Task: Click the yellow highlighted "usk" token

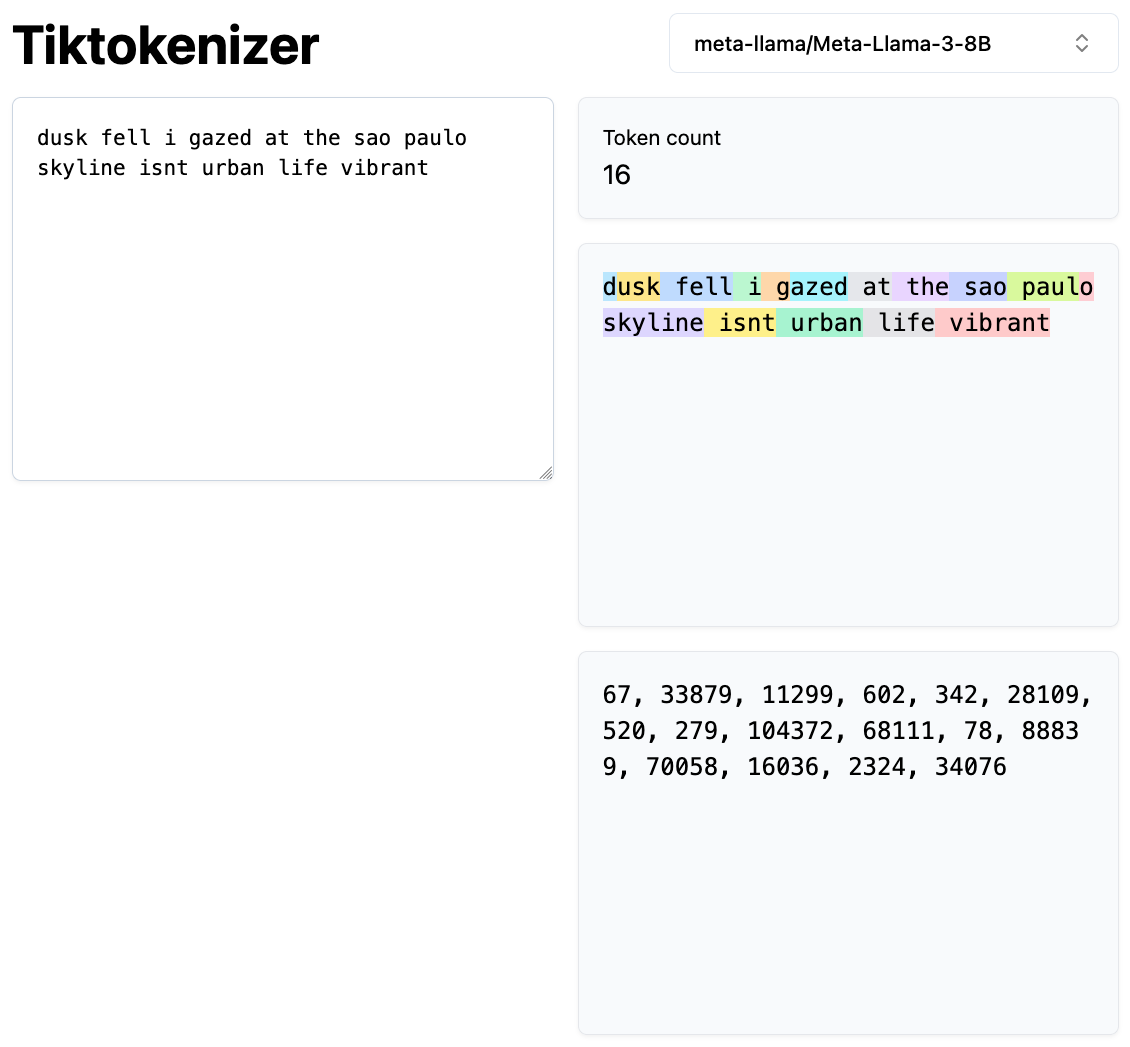Action: coord(639,287)
